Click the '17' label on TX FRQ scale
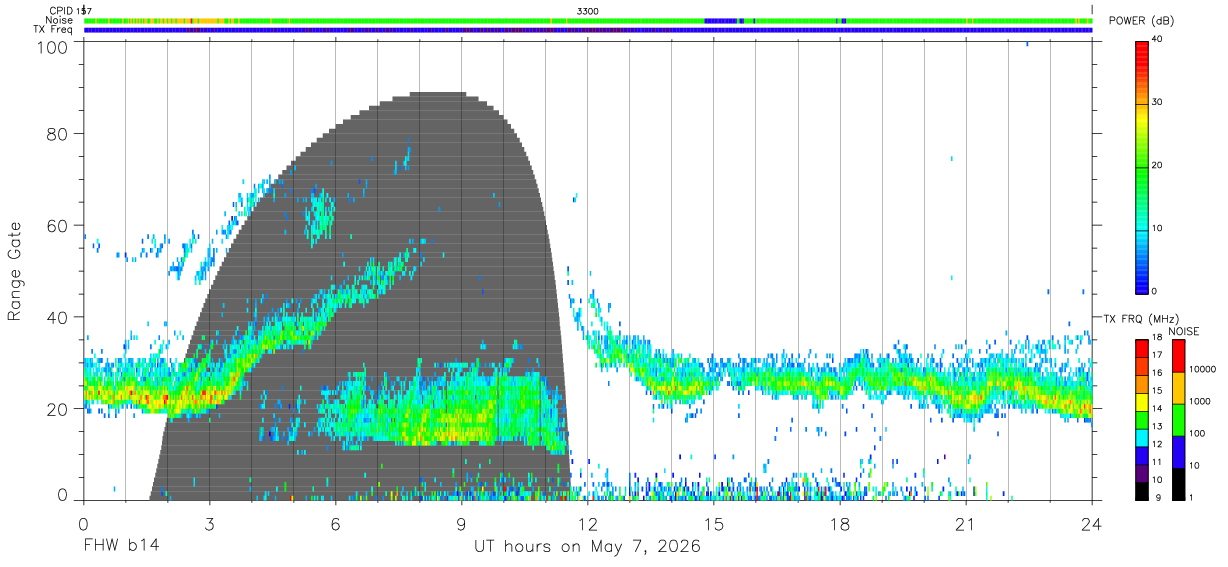1228x567 pixels. (1157, 355)
